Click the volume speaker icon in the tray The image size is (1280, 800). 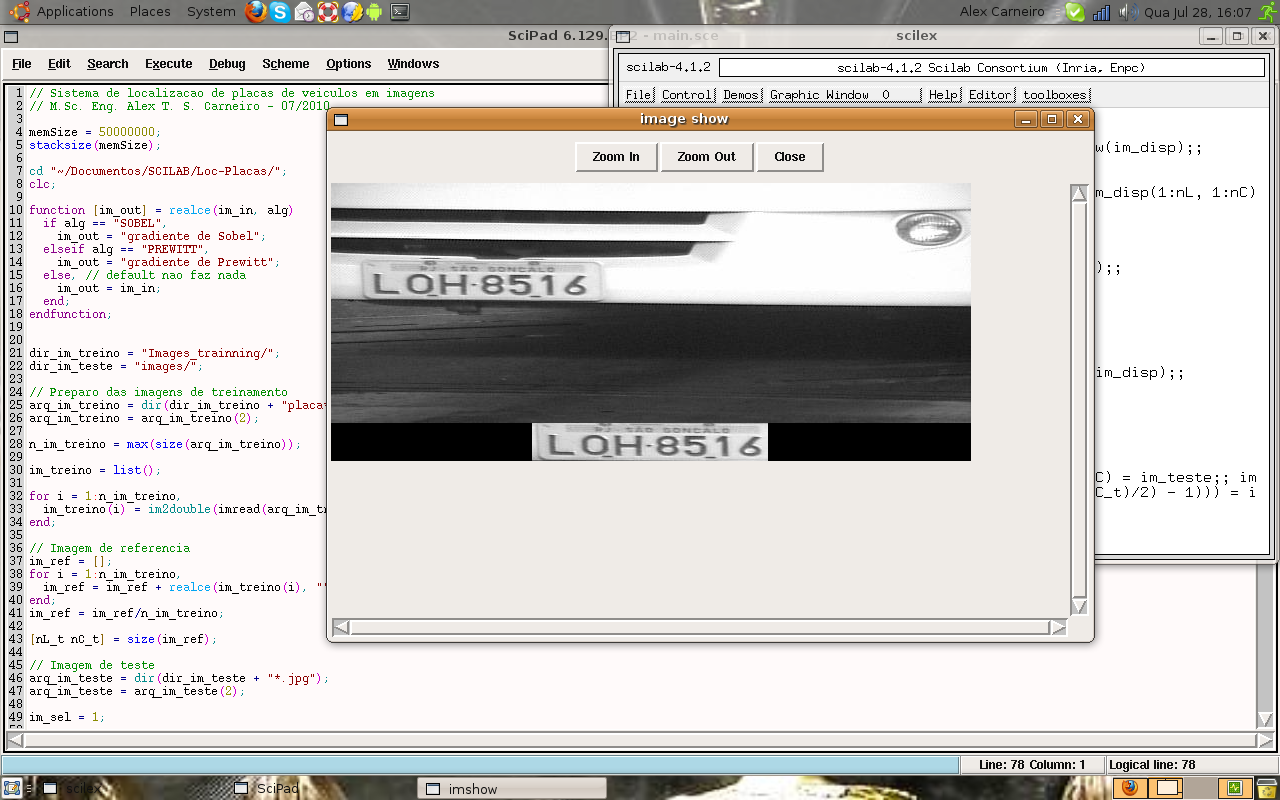tap(1127, 12)
